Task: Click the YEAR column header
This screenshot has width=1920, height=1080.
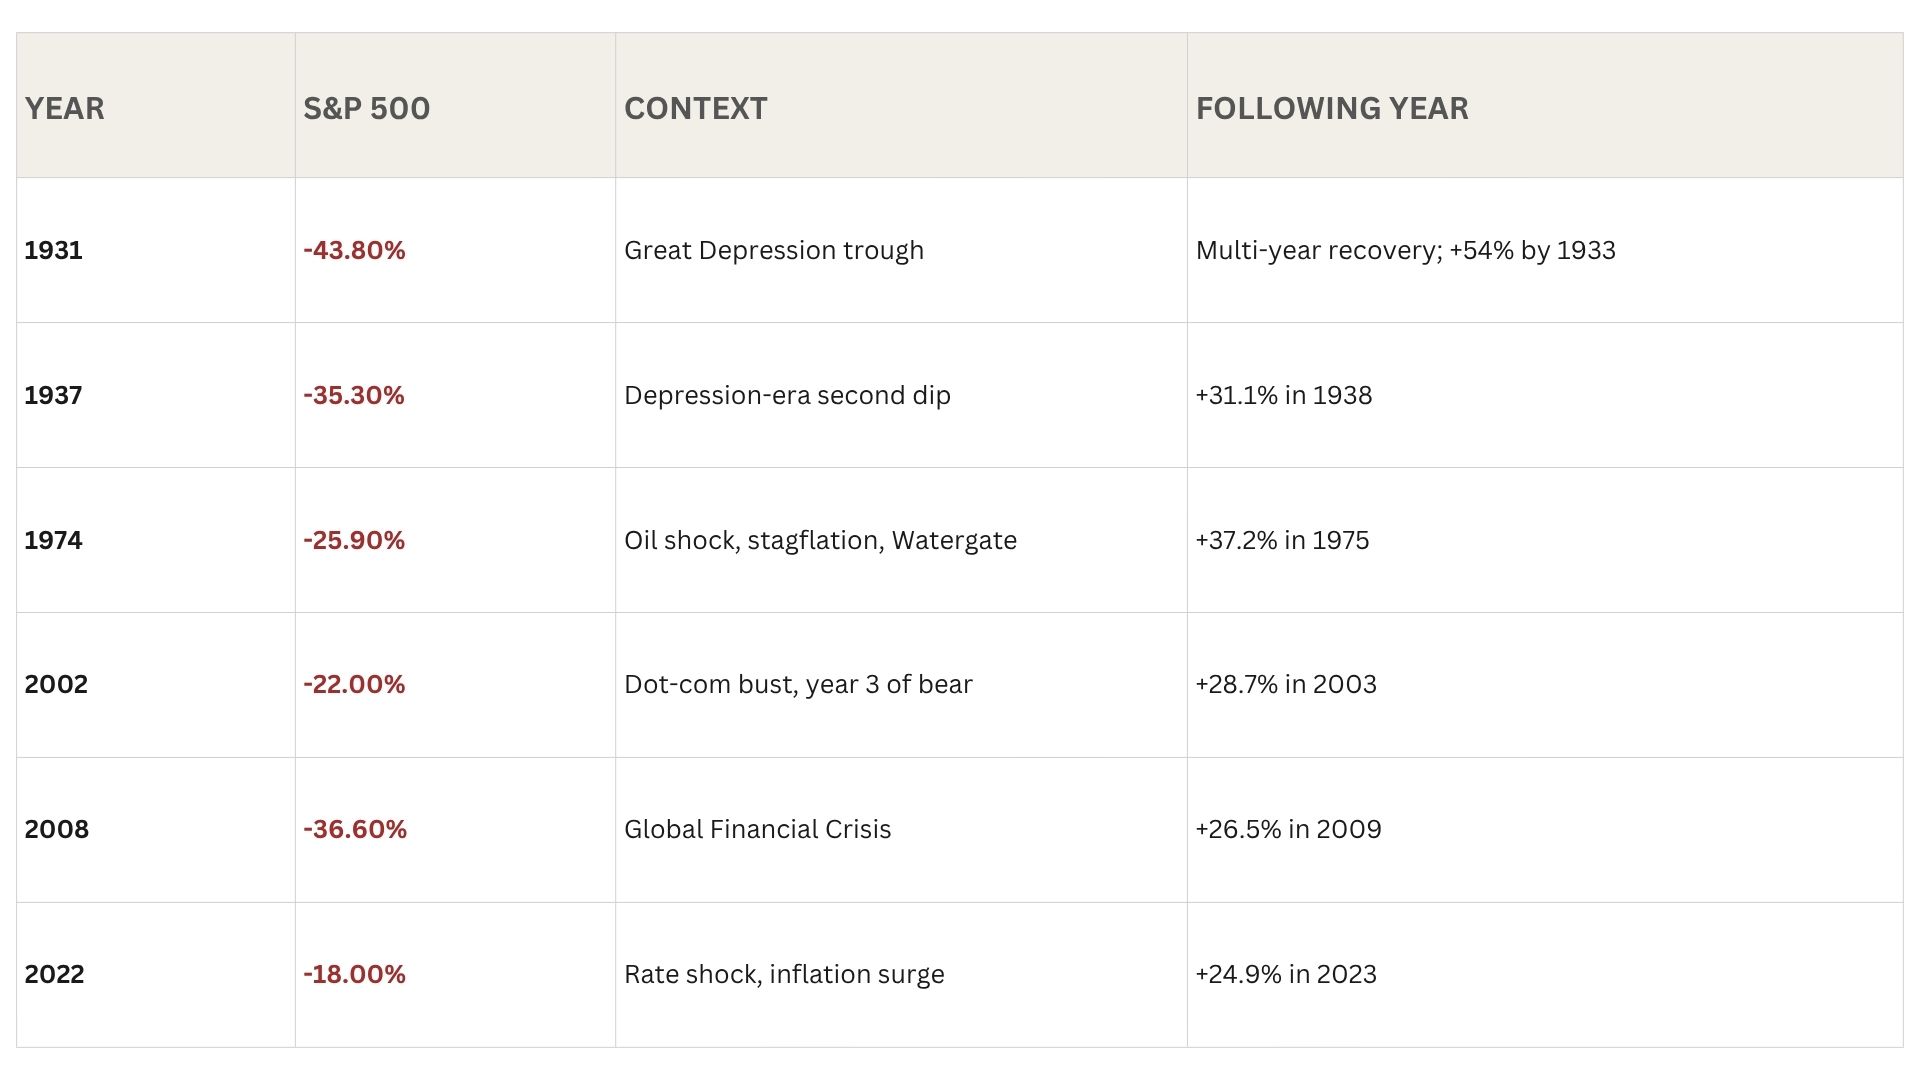Action: 65,108
